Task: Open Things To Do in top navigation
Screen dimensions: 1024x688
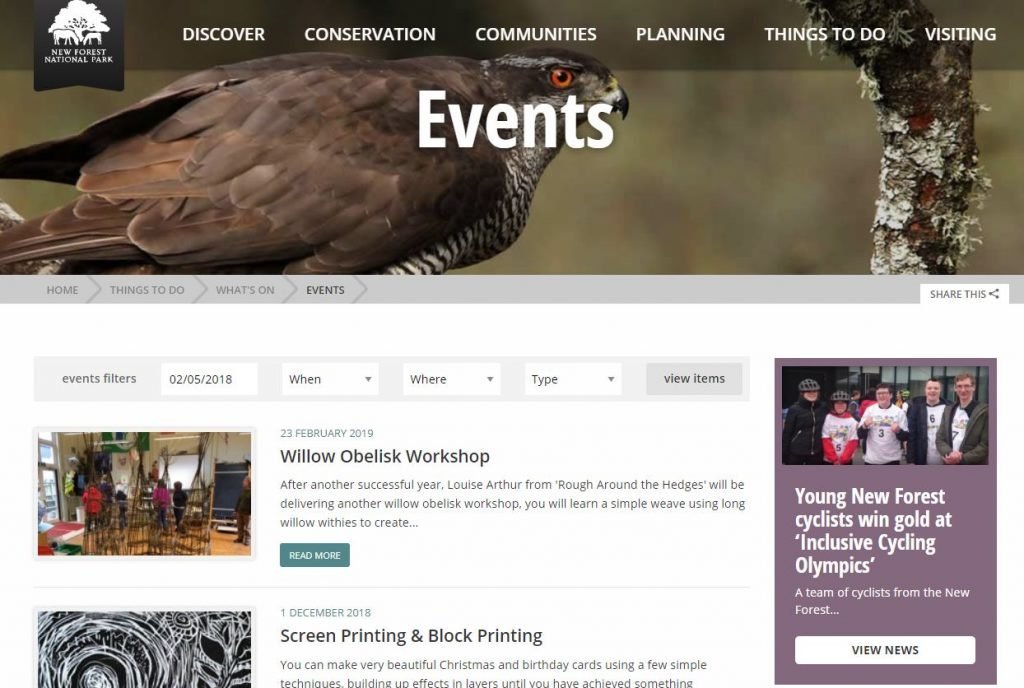Action: (825, 34)
